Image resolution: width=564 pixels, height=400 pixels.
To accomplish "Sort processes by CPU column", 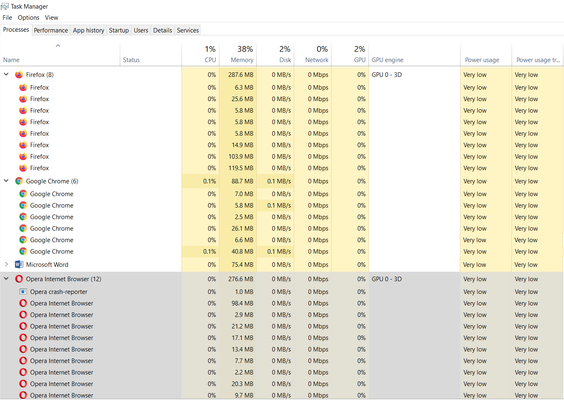I will click(200, 55).
